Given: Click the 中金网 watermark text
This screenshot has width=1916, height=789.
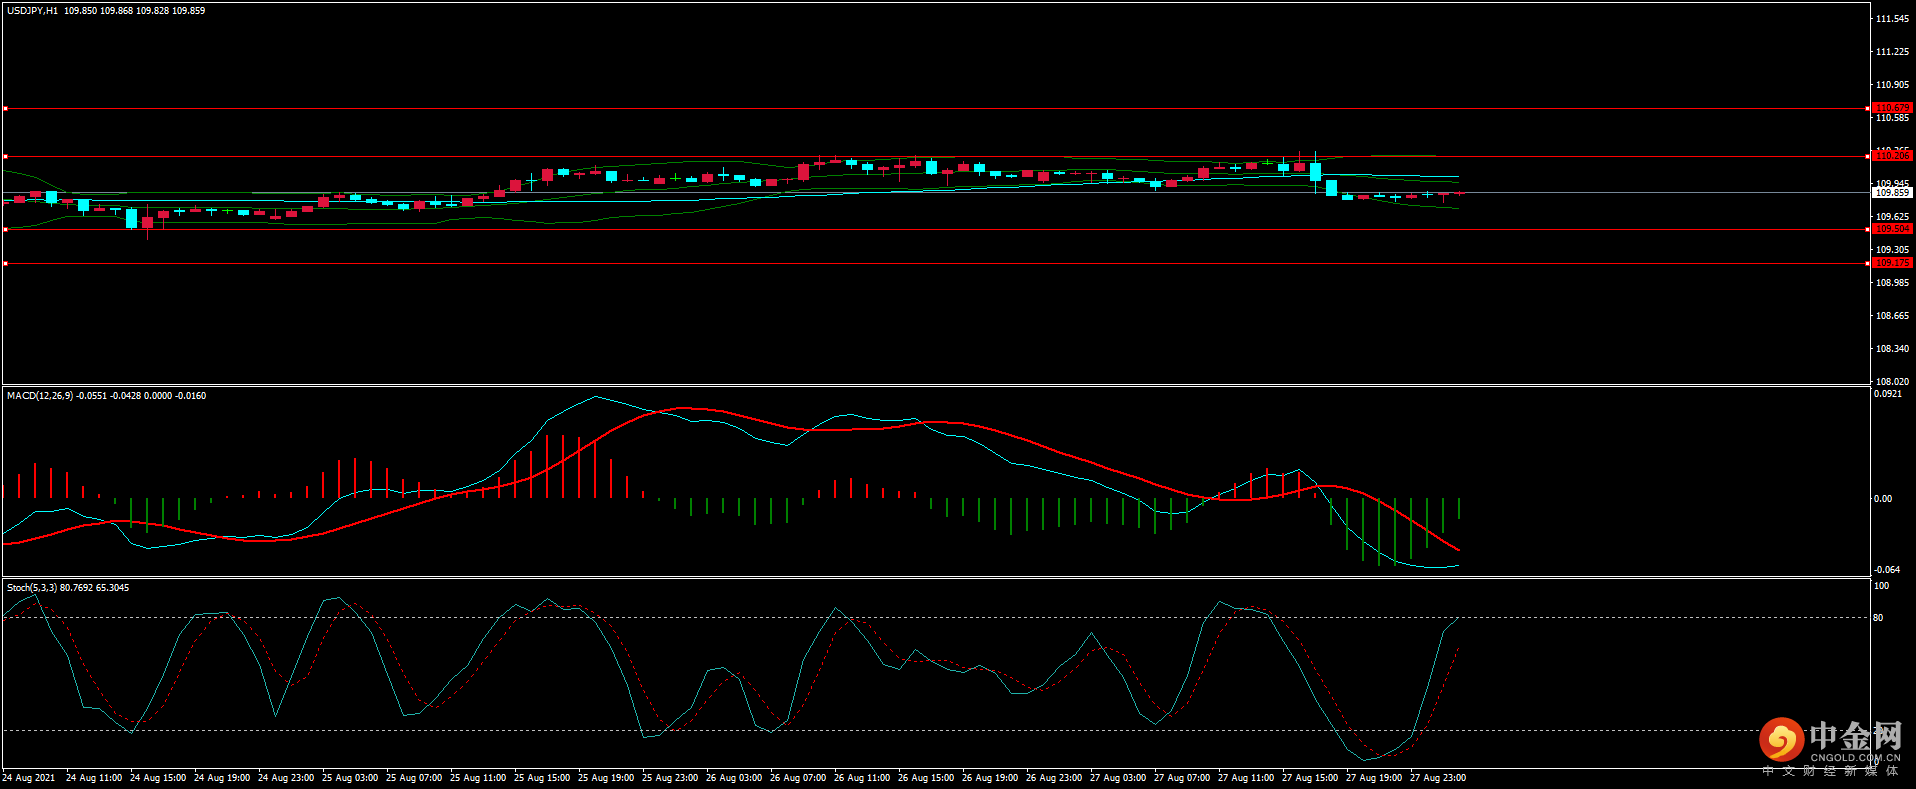Looking at the screenshot, I should 1855,737.
